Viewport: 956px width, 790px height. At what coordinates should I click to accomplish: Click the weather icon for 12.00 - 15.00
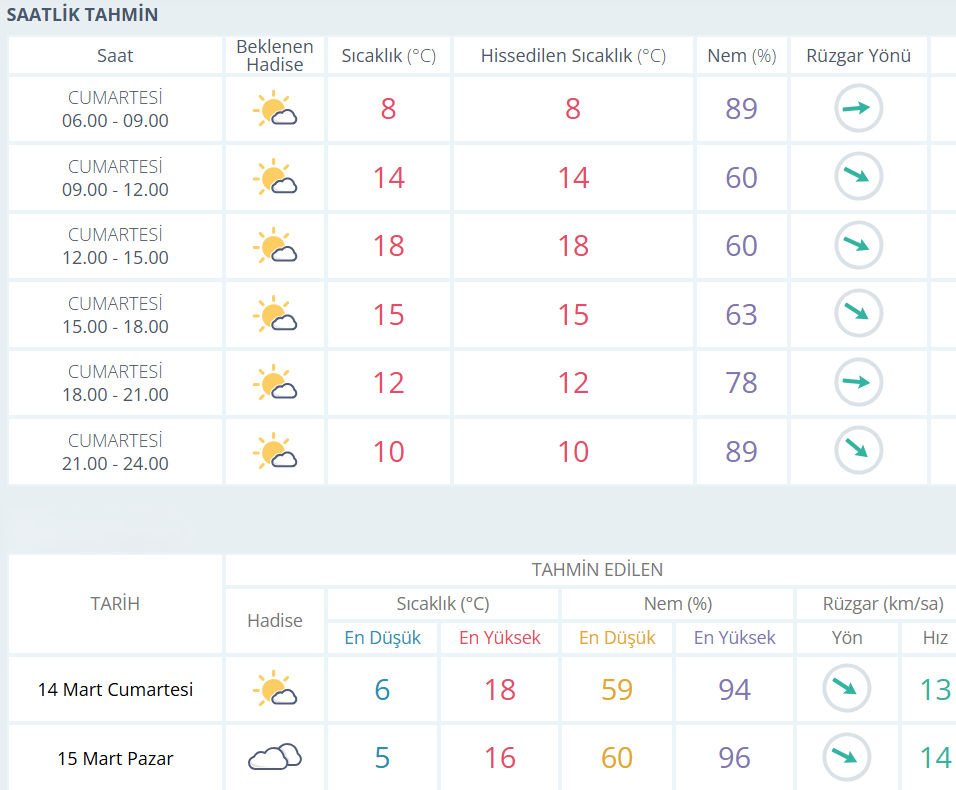coord(274,246)
